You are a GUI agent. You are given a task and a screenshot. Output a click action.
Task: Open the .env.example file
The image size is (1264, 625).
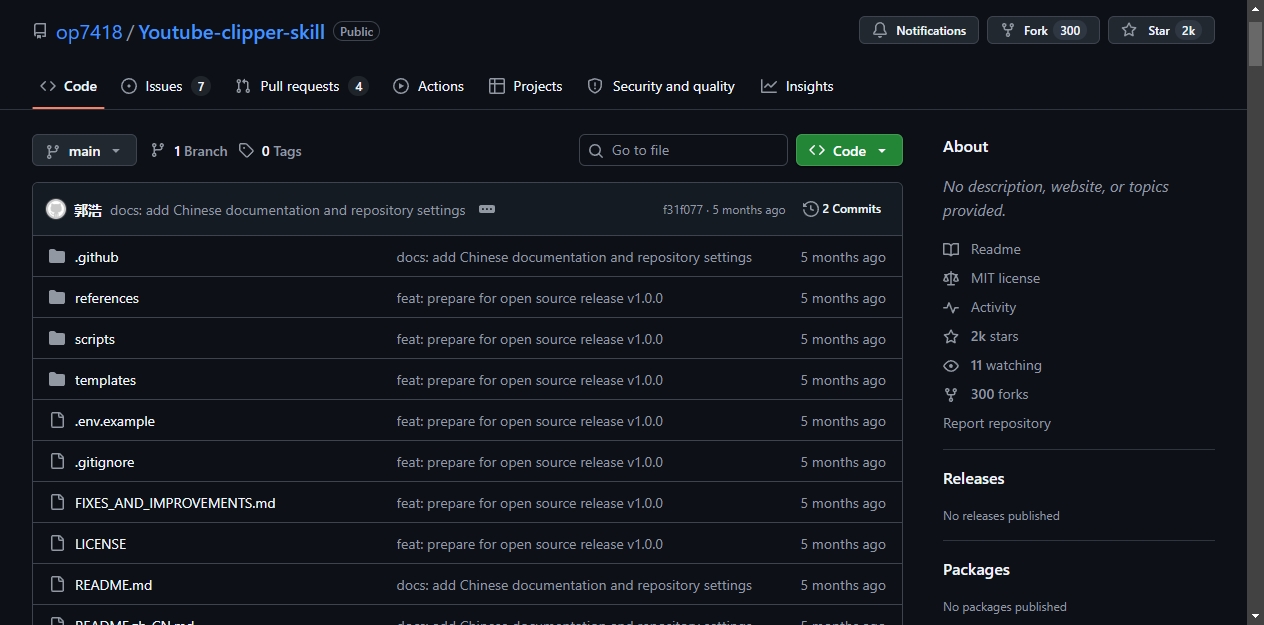[x=115, y=421]
